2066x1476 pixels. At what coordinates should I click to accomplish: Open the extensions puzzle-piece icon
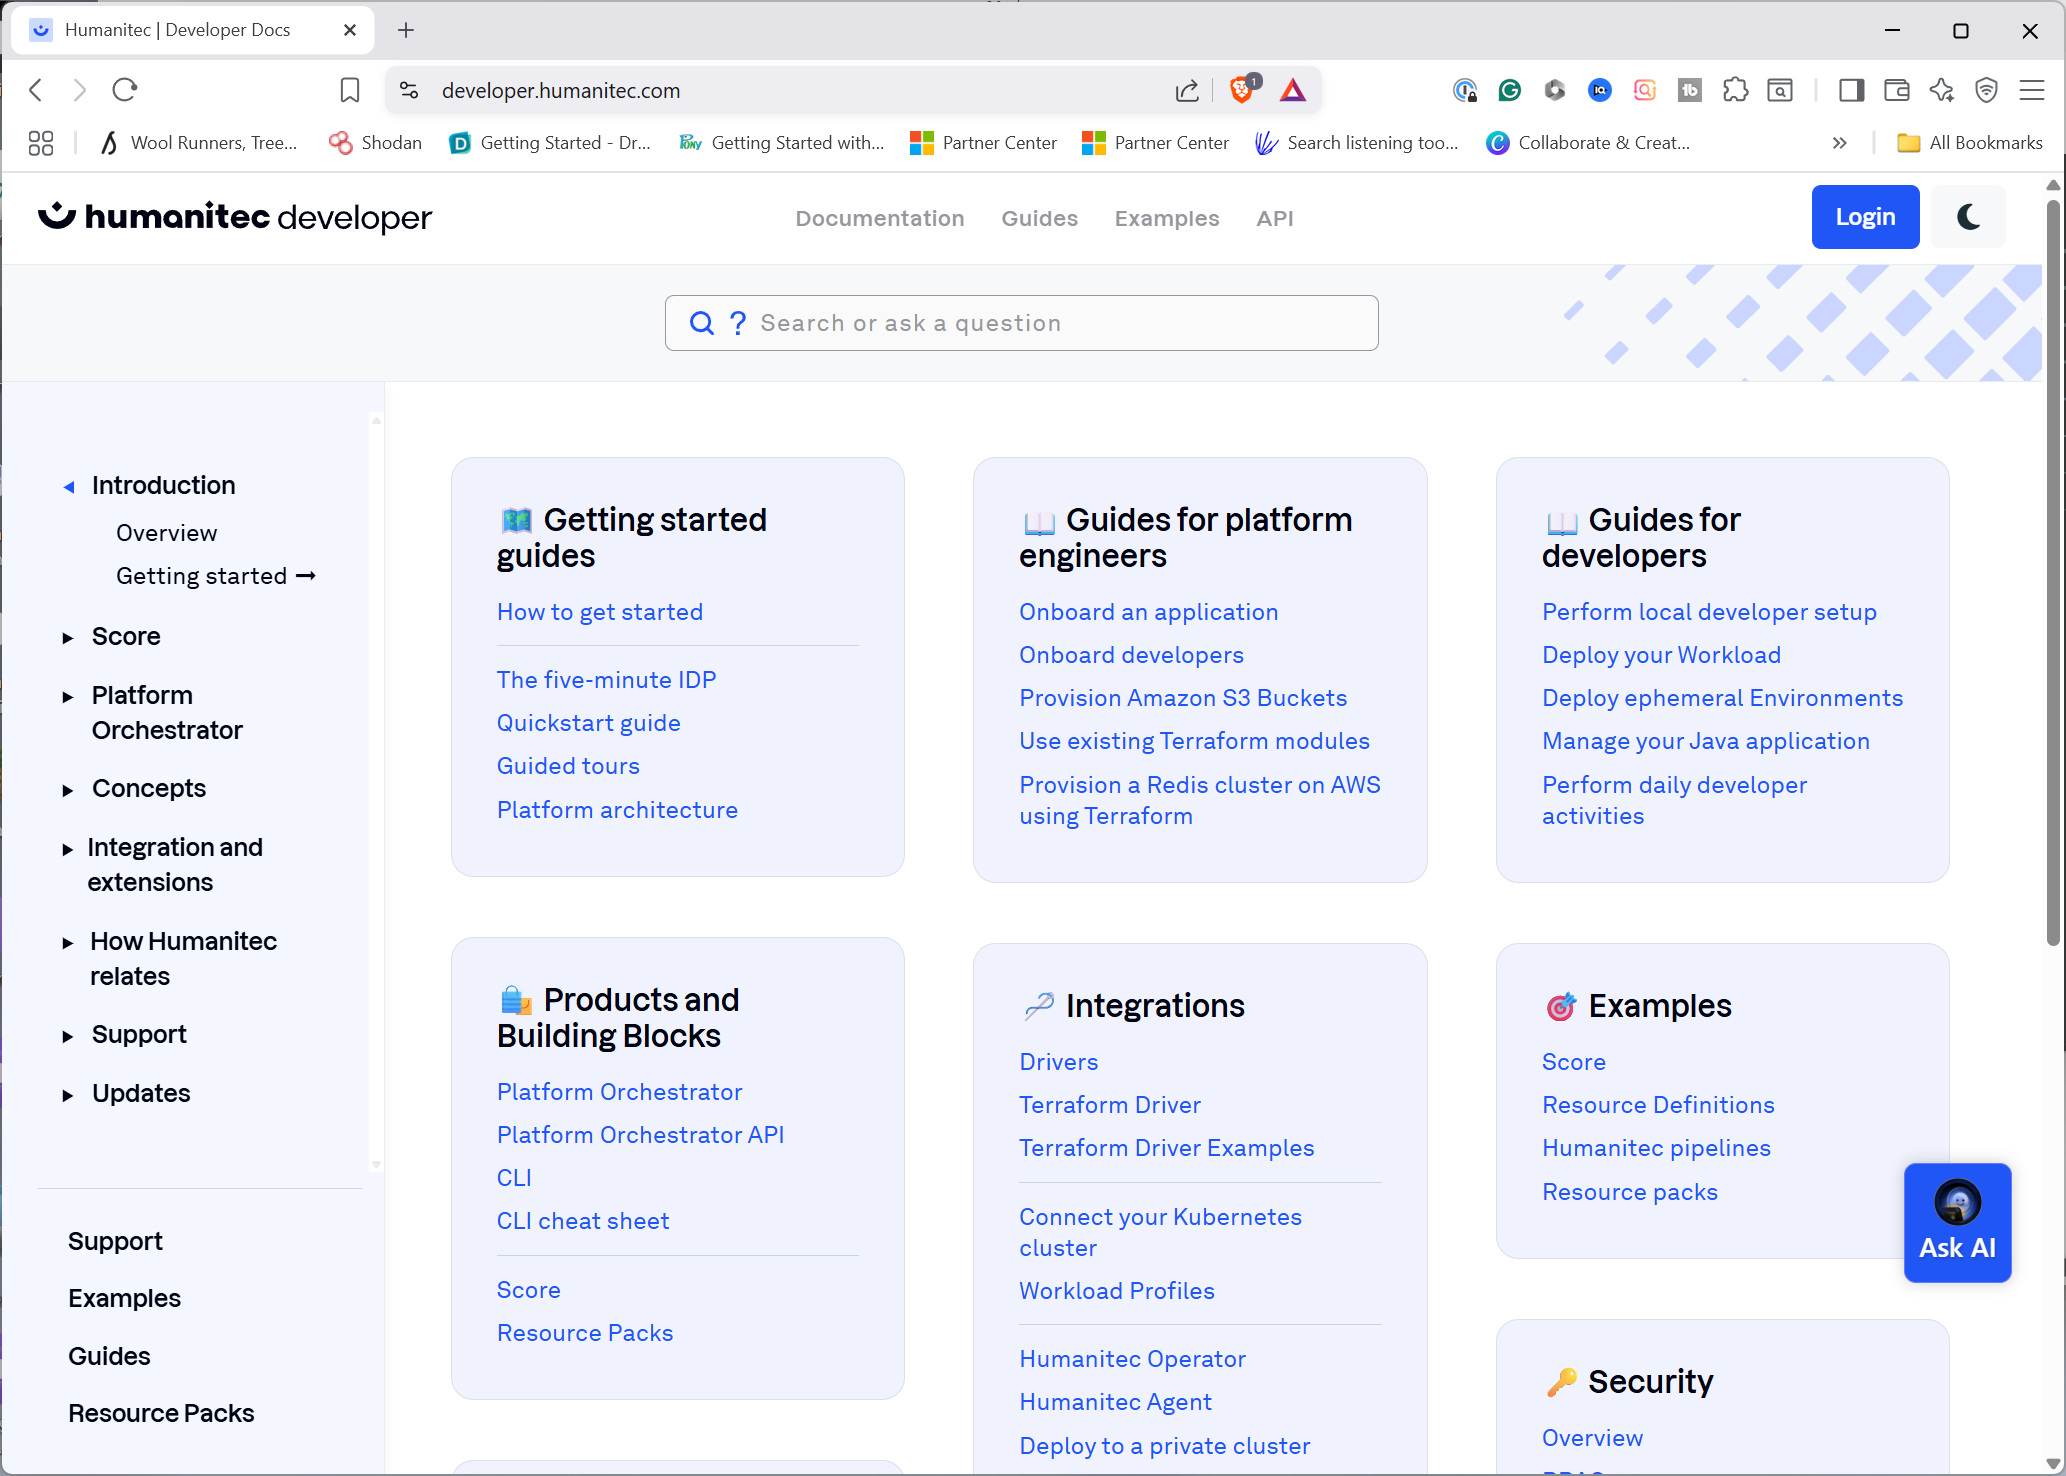click(x=1735, y=90)
